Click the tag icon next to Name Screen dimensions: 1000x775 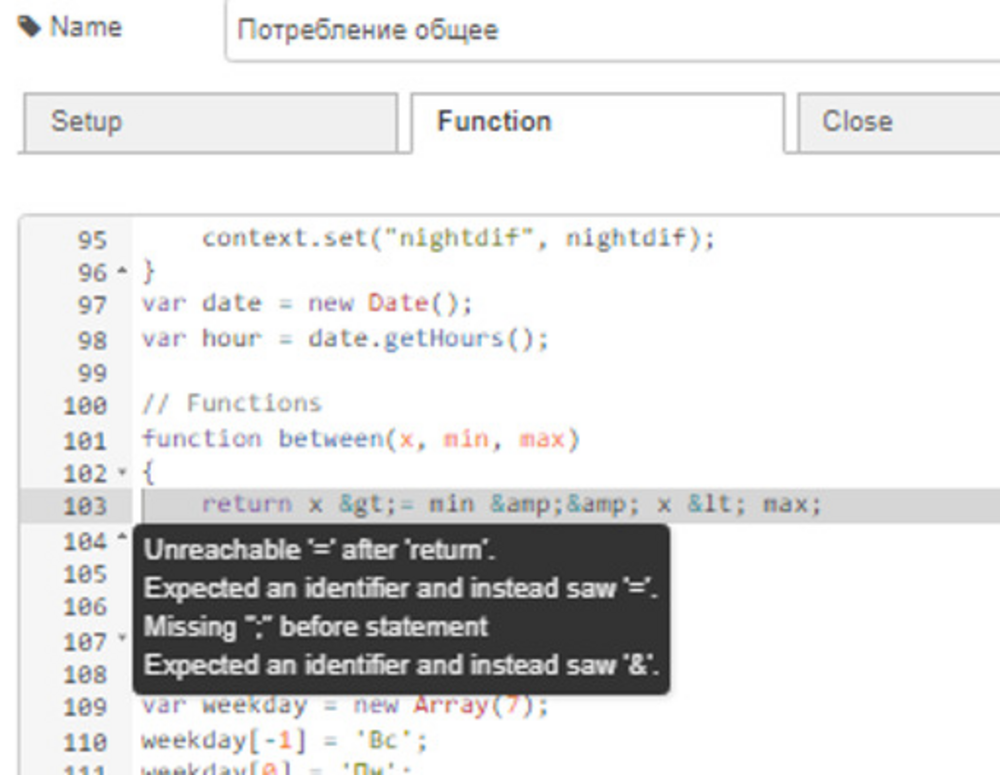29,27
